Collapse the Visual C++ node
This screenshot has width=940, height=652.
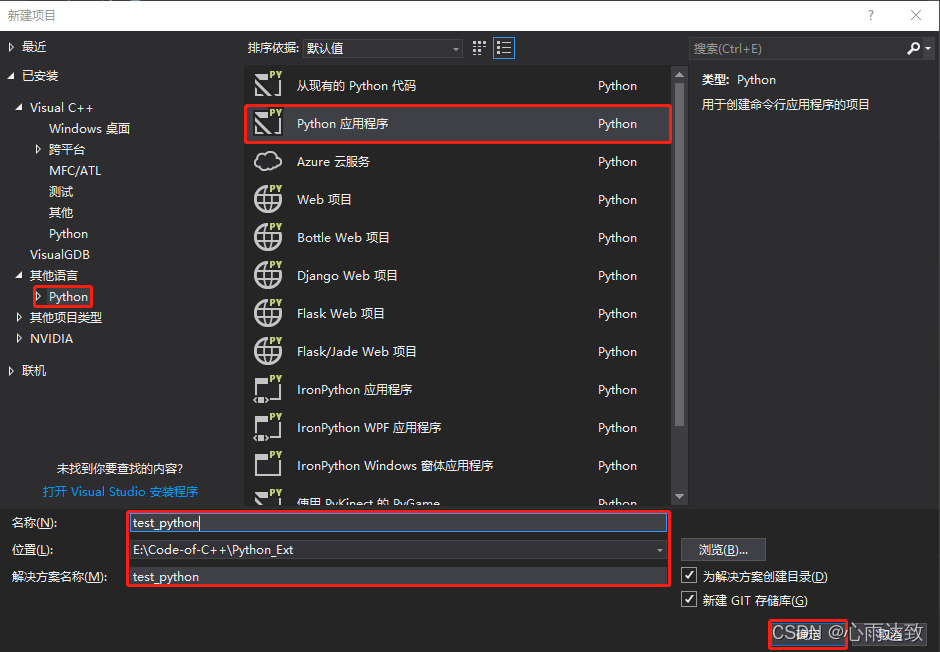pos(19,107)
